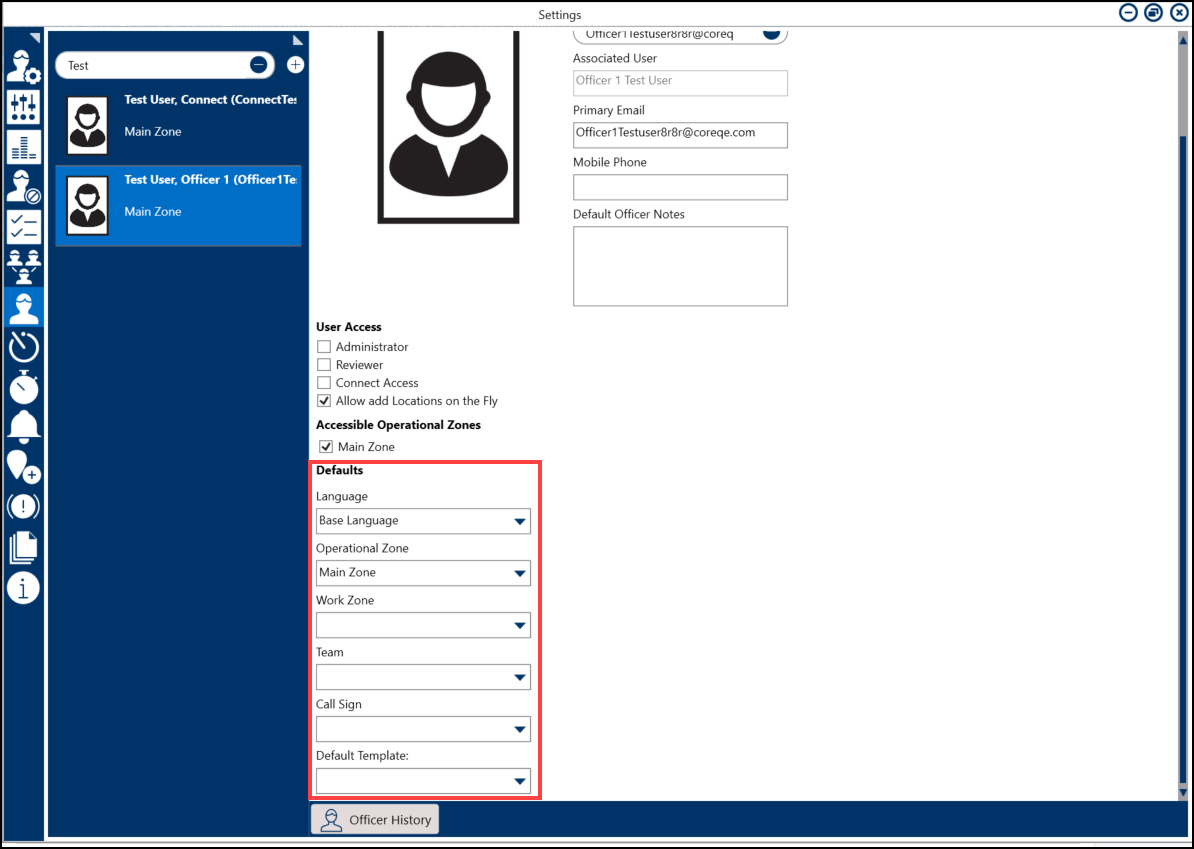Image resolution: width=1194 pixels, height=849 pixels.
Task: Open the location pin with plus icon
Action: click(x=23, y=466)
